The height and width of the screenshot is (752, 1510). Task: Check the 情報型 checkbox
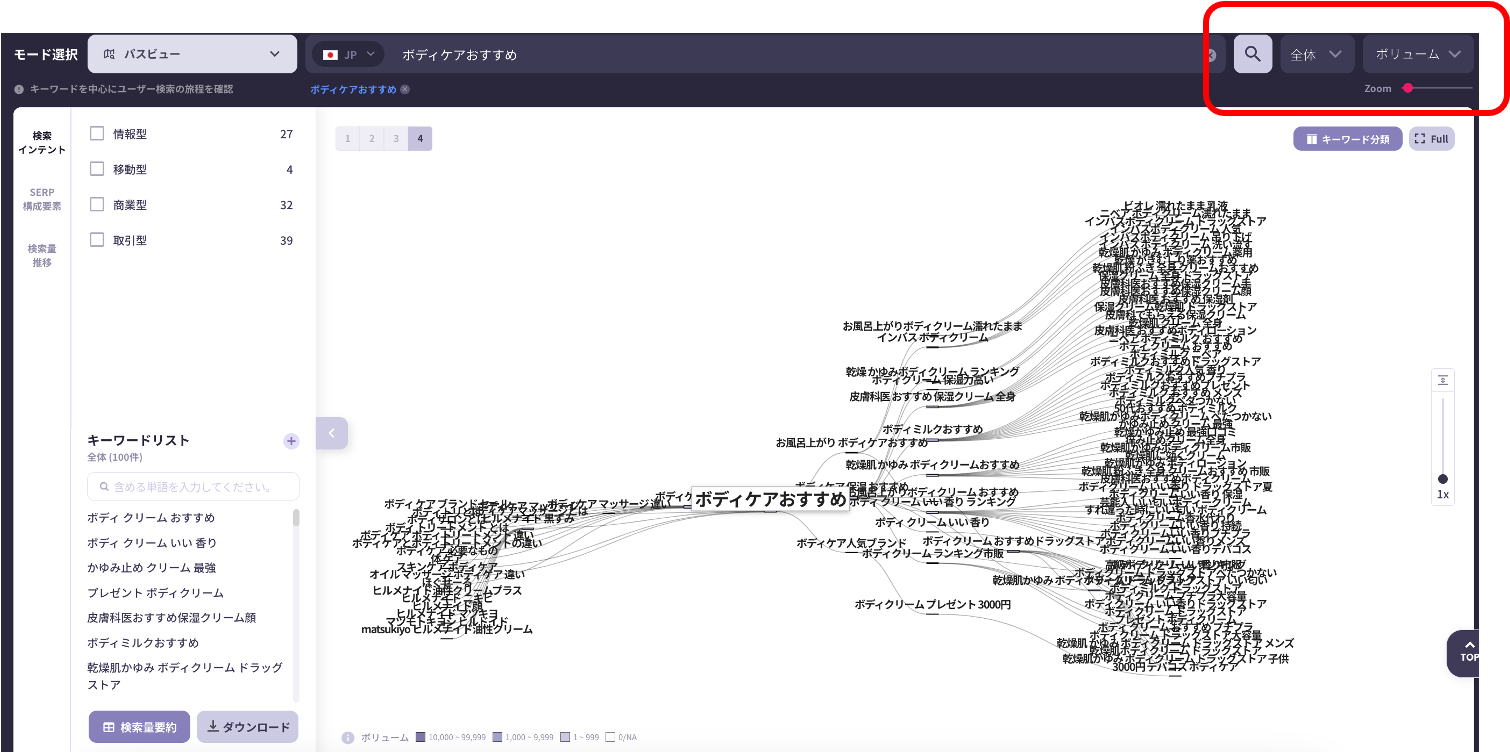pos(97,134)
